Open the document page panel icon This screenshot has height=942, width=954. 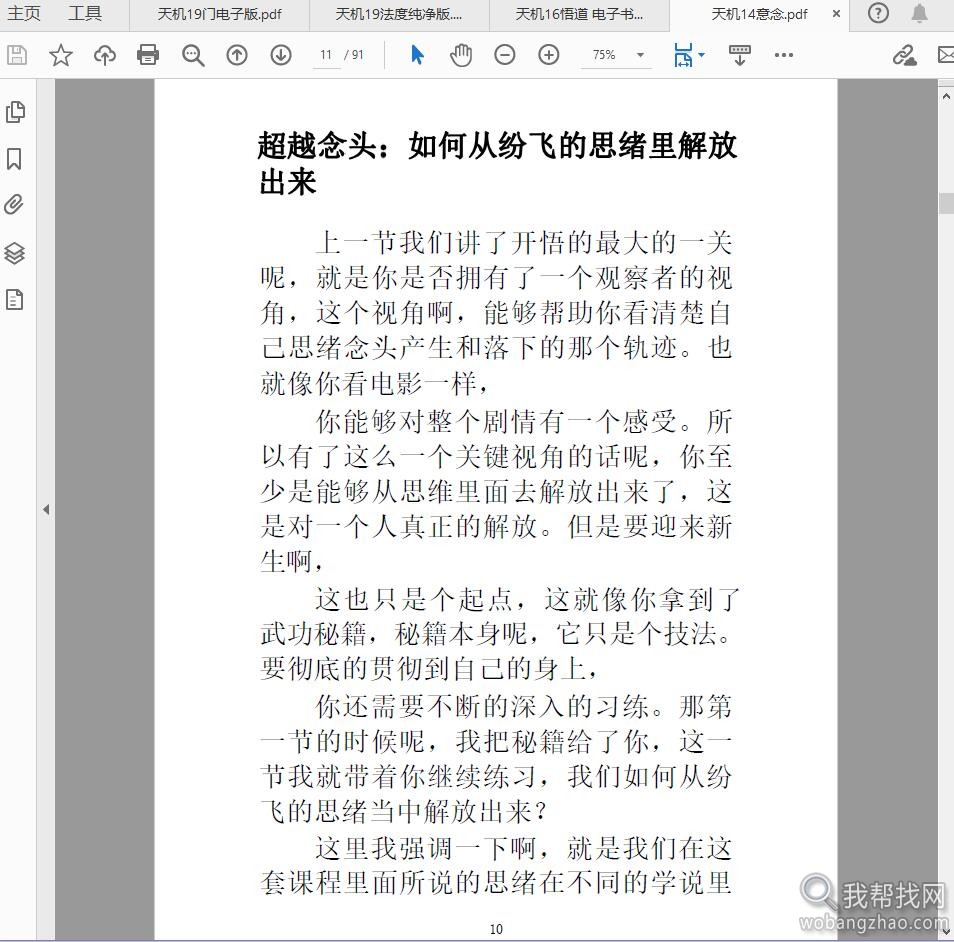14,299
